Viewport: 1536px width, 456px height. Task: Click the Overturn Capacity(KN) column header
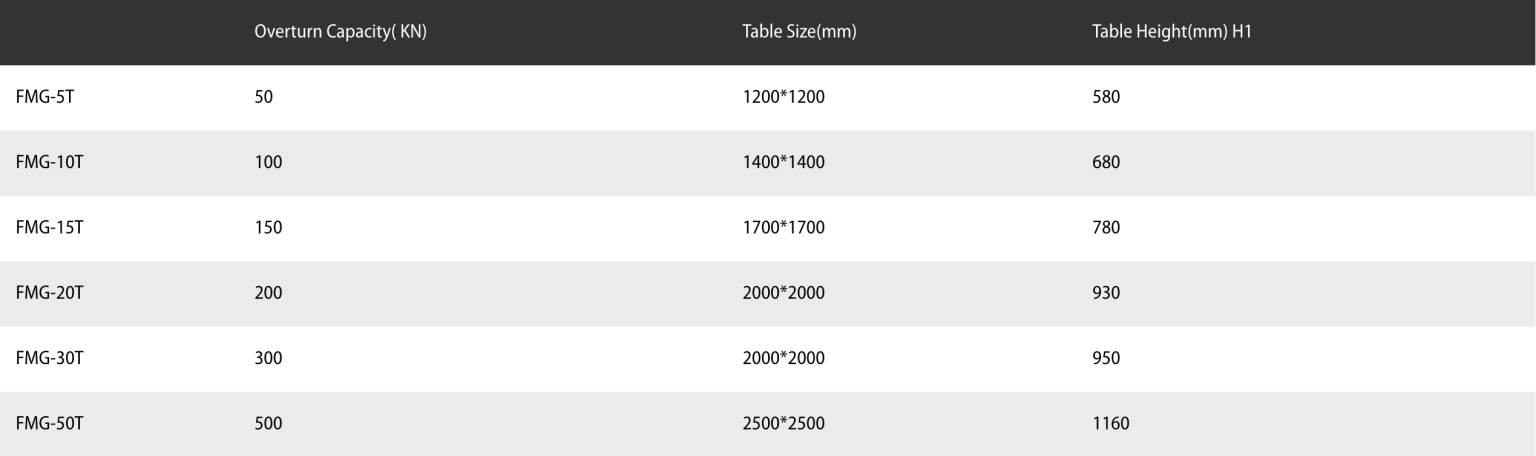[340, 32]
